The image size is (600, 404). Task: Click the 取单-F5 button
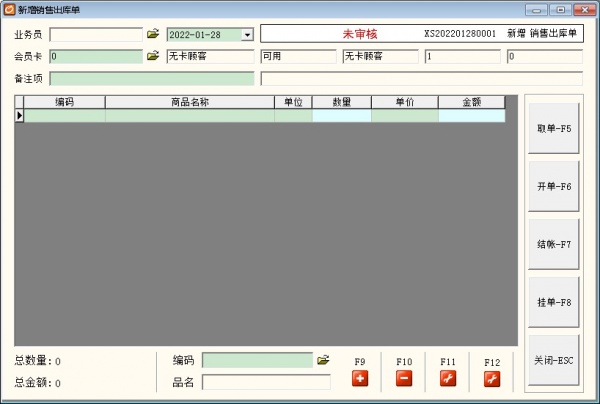[554, 129]
